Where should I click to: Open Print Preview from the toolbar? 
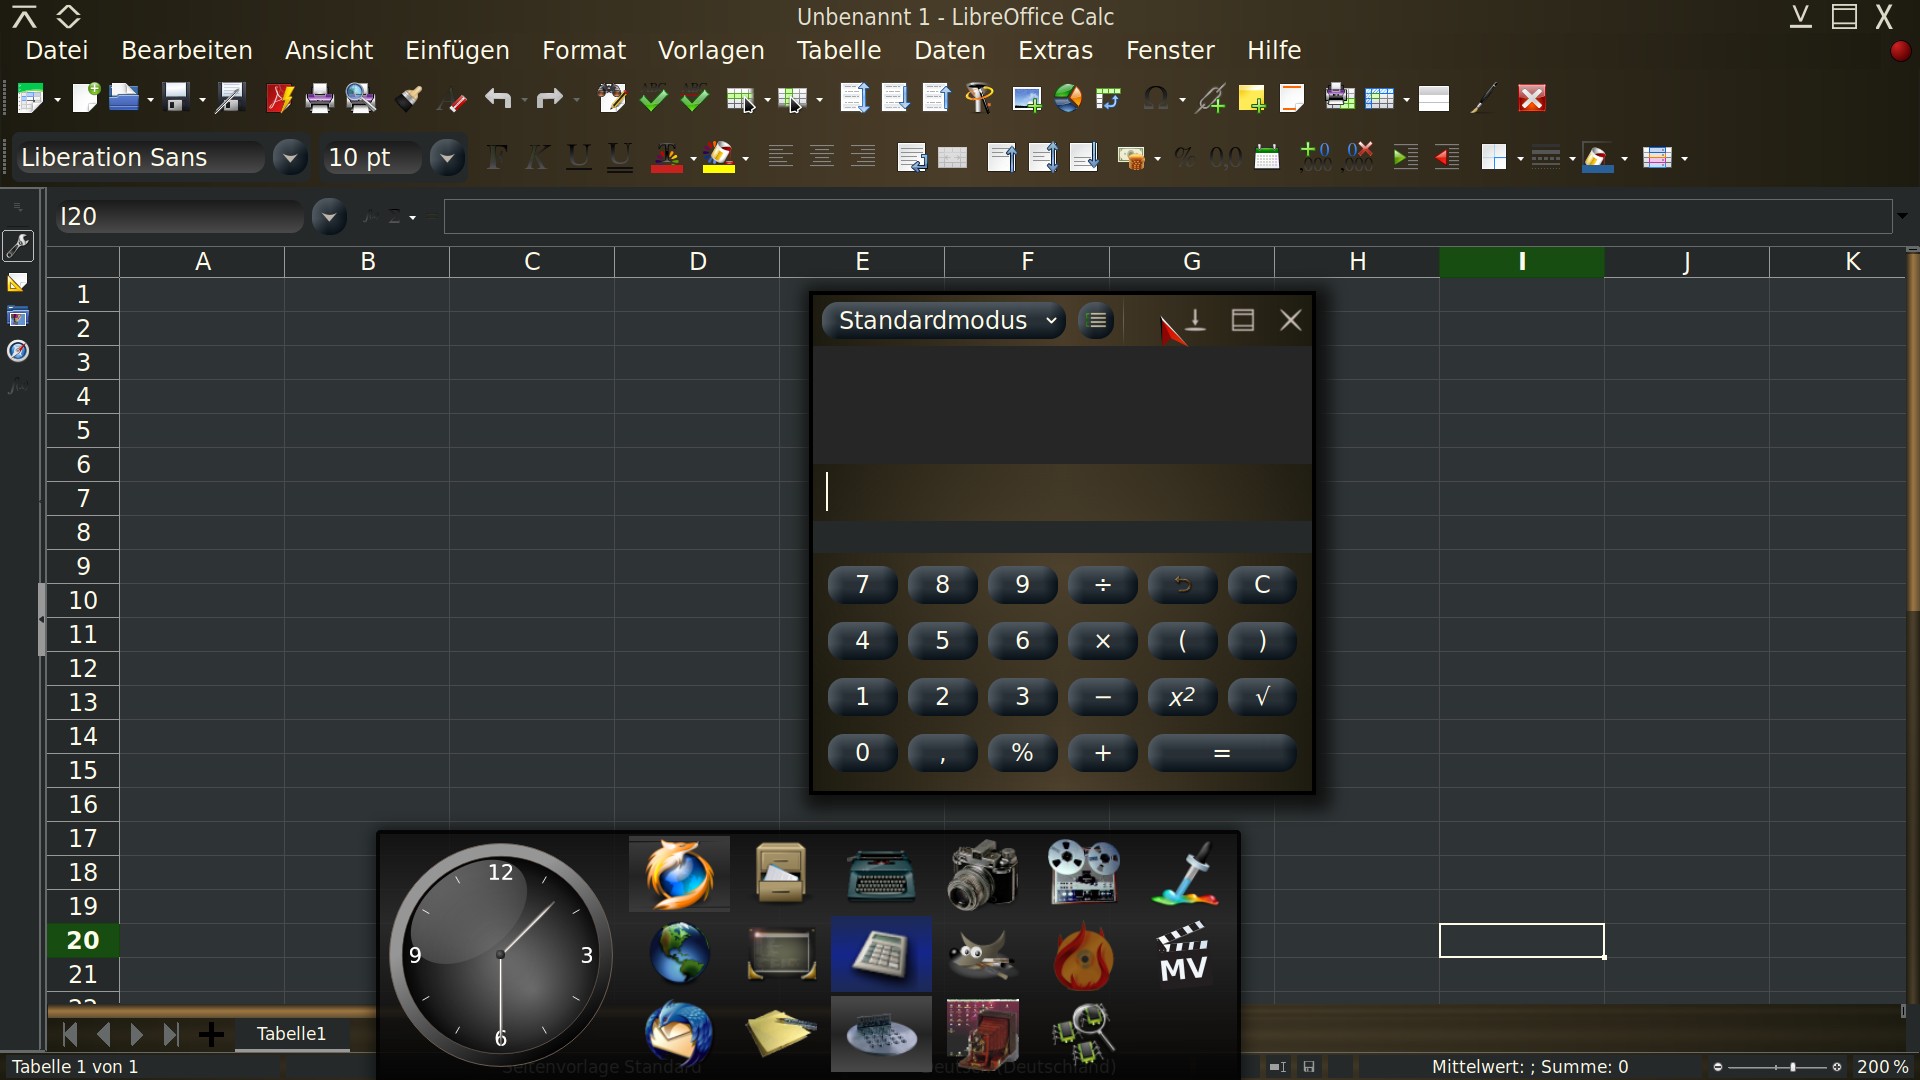pyautogui.click(x=361, y=98)
